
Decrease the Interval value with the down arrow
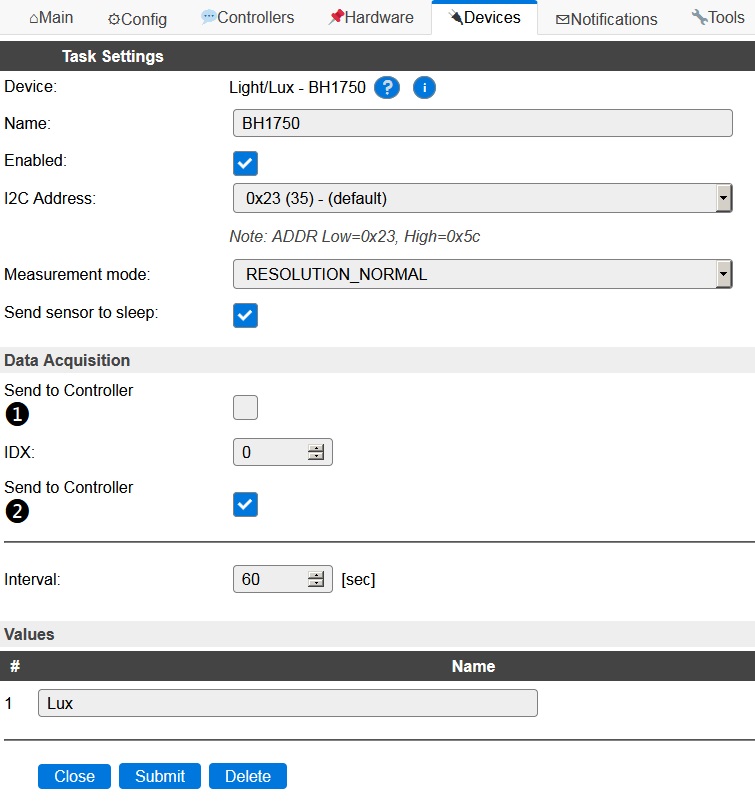click(x=316, y=584)
